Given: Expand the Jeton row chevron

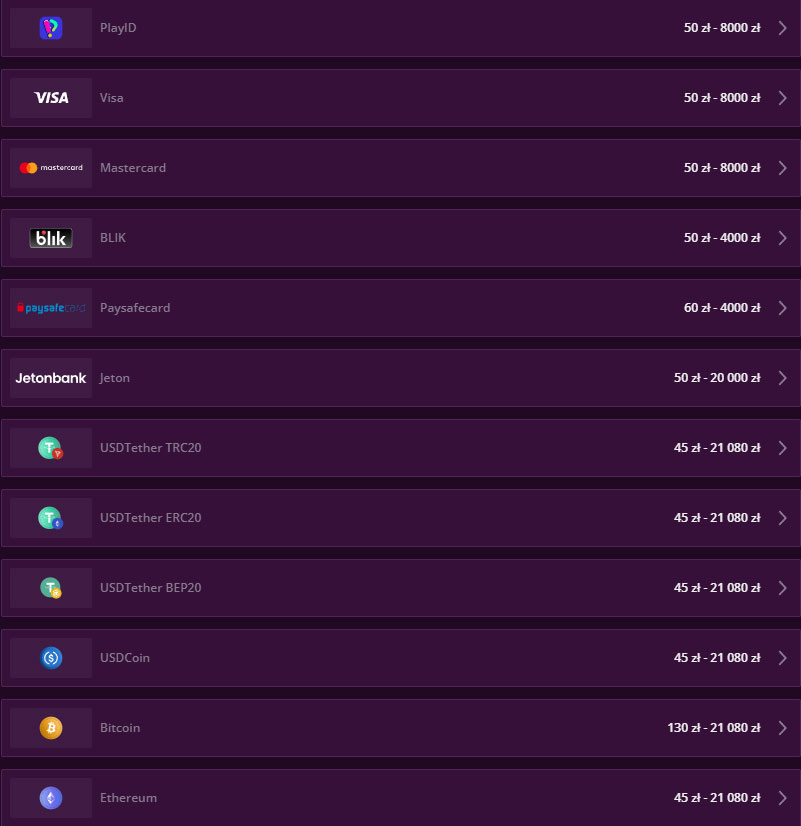Looking at the screenshot, I should [783, 378].
